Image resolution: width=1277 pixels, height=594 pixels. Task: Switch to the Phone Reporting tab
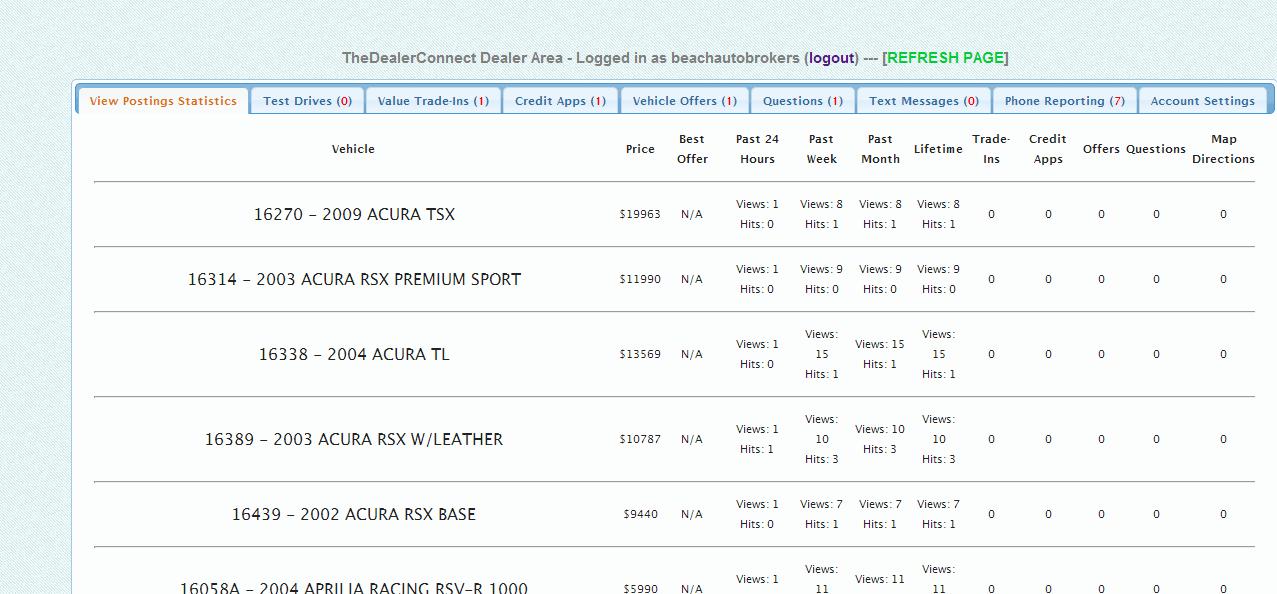1065,101
